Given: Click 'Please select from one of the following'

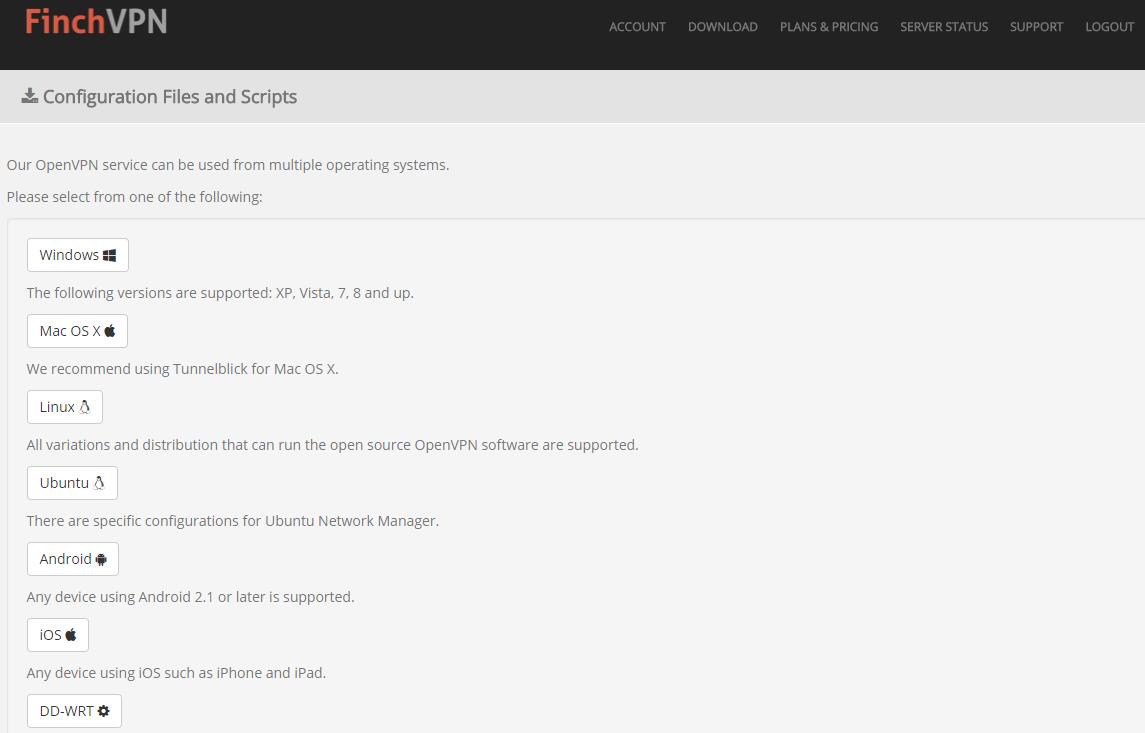Looking at the screenshot, I should pos(134,197).
